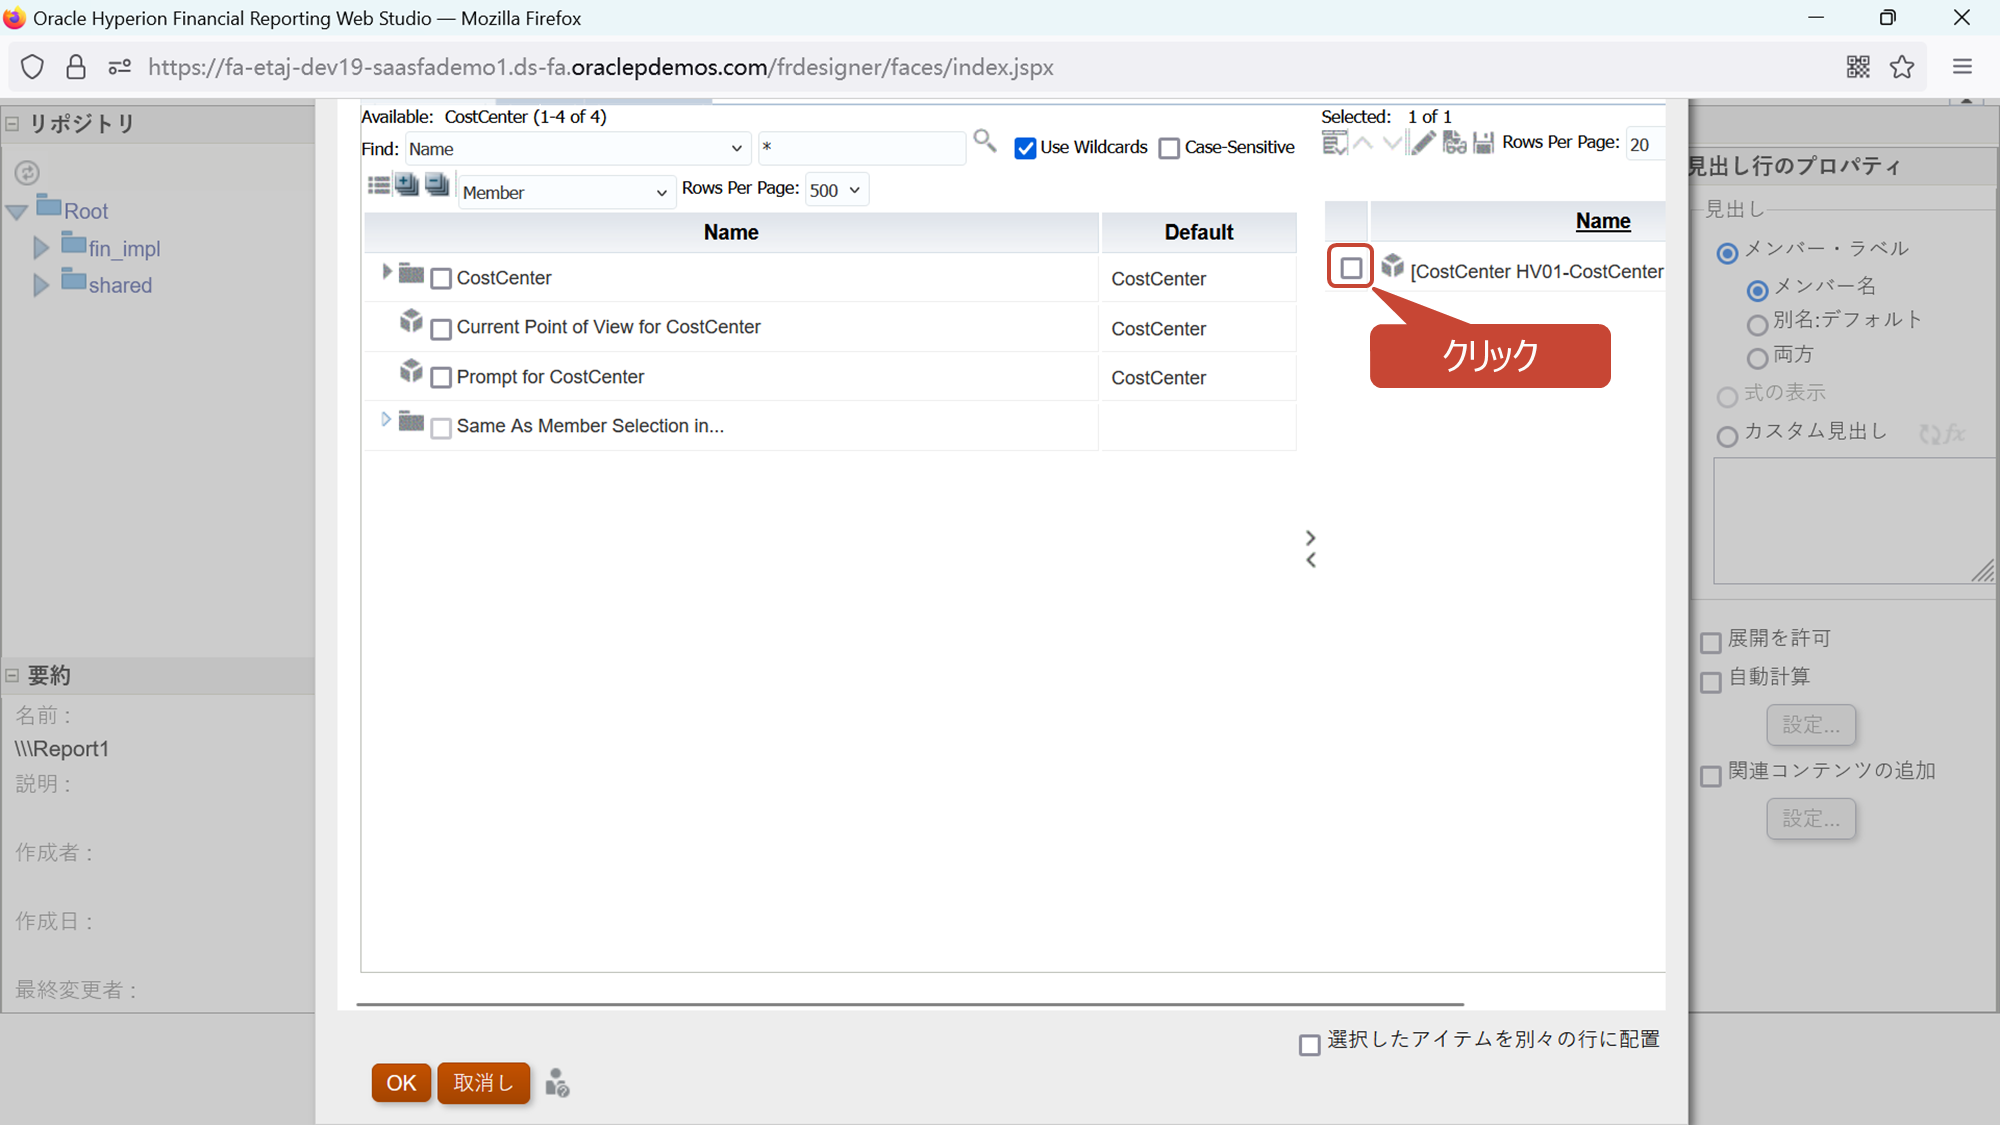The image size is (2000, 1125).
Task: Click the pencil edit icon in Selected toolbar
Action: 1422,143
